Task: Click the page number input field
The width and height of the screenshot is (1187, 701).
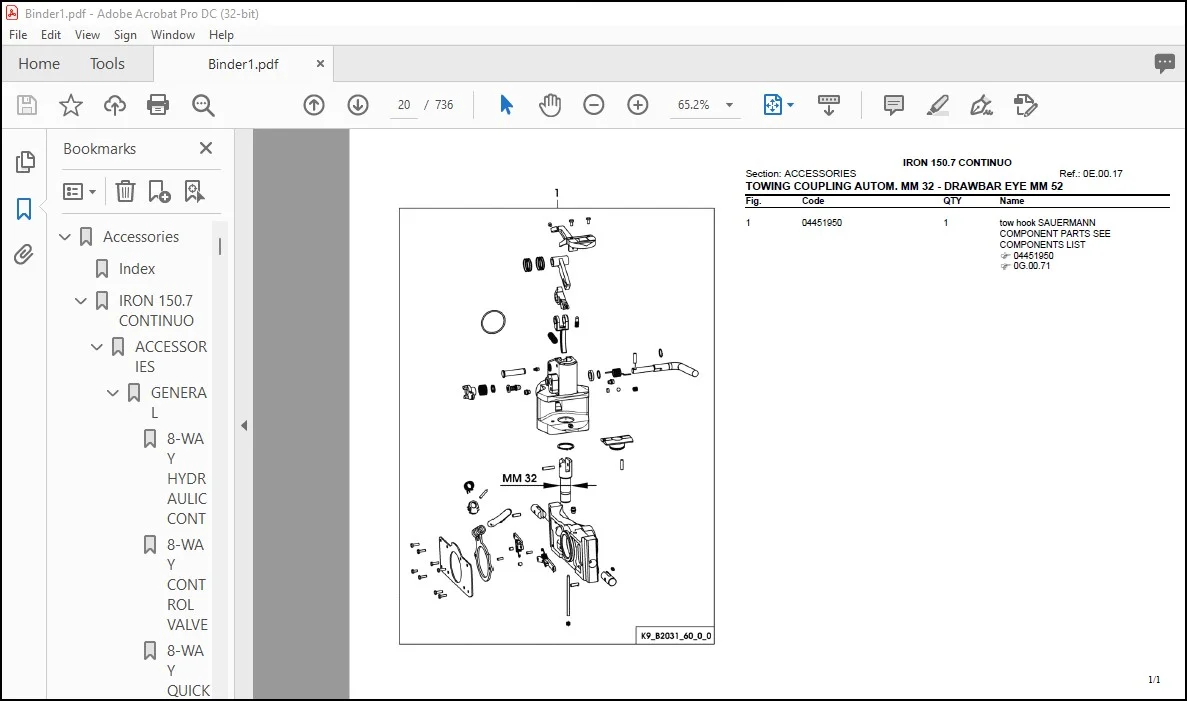Action: pos(403,104)
